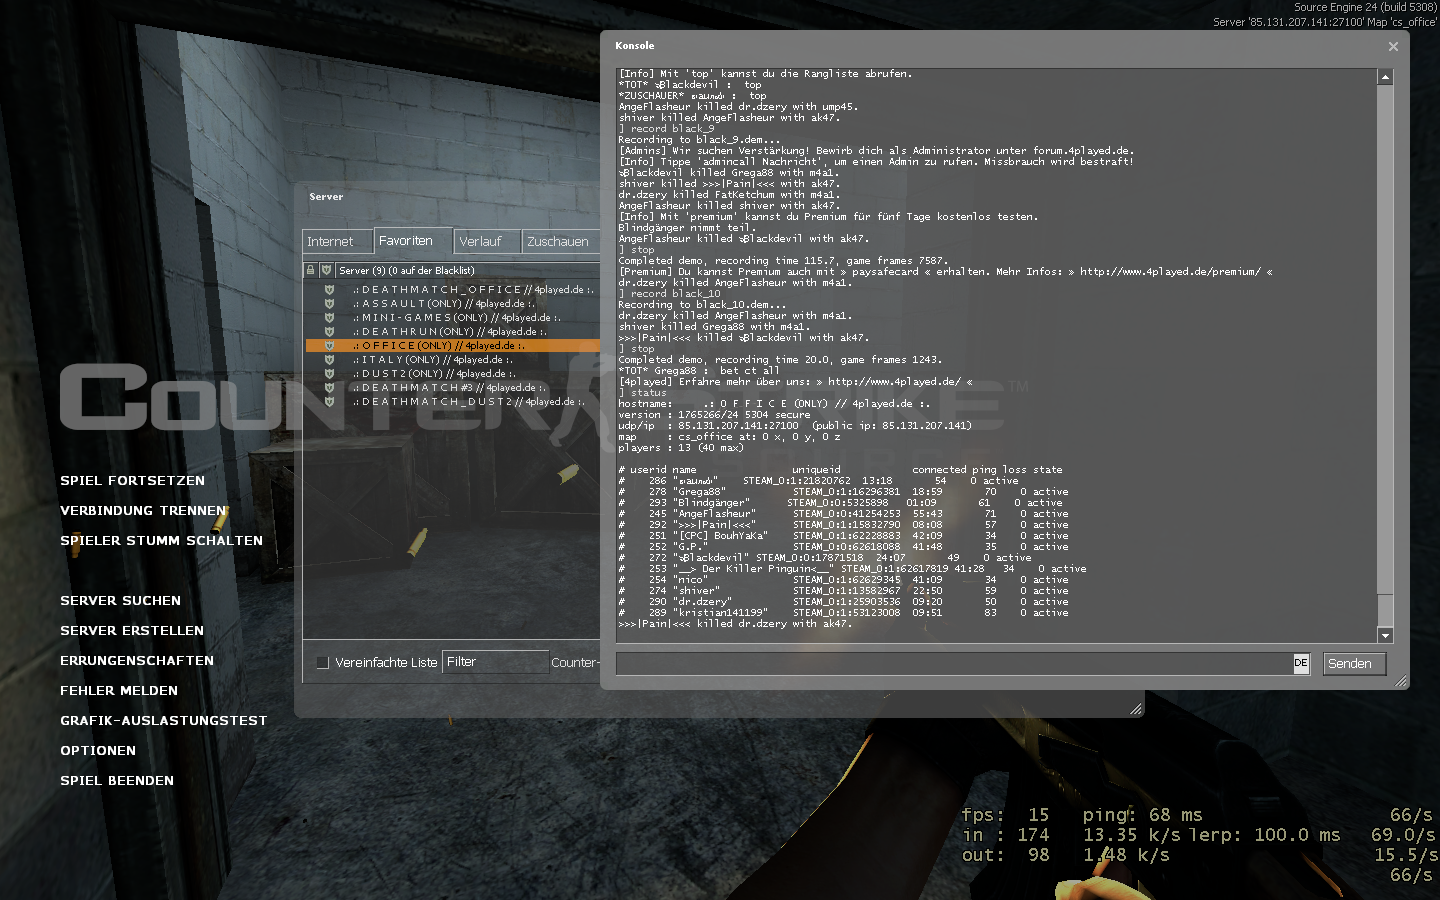Click shield icon of DUST2 (ONLY) row

(329, 374)
